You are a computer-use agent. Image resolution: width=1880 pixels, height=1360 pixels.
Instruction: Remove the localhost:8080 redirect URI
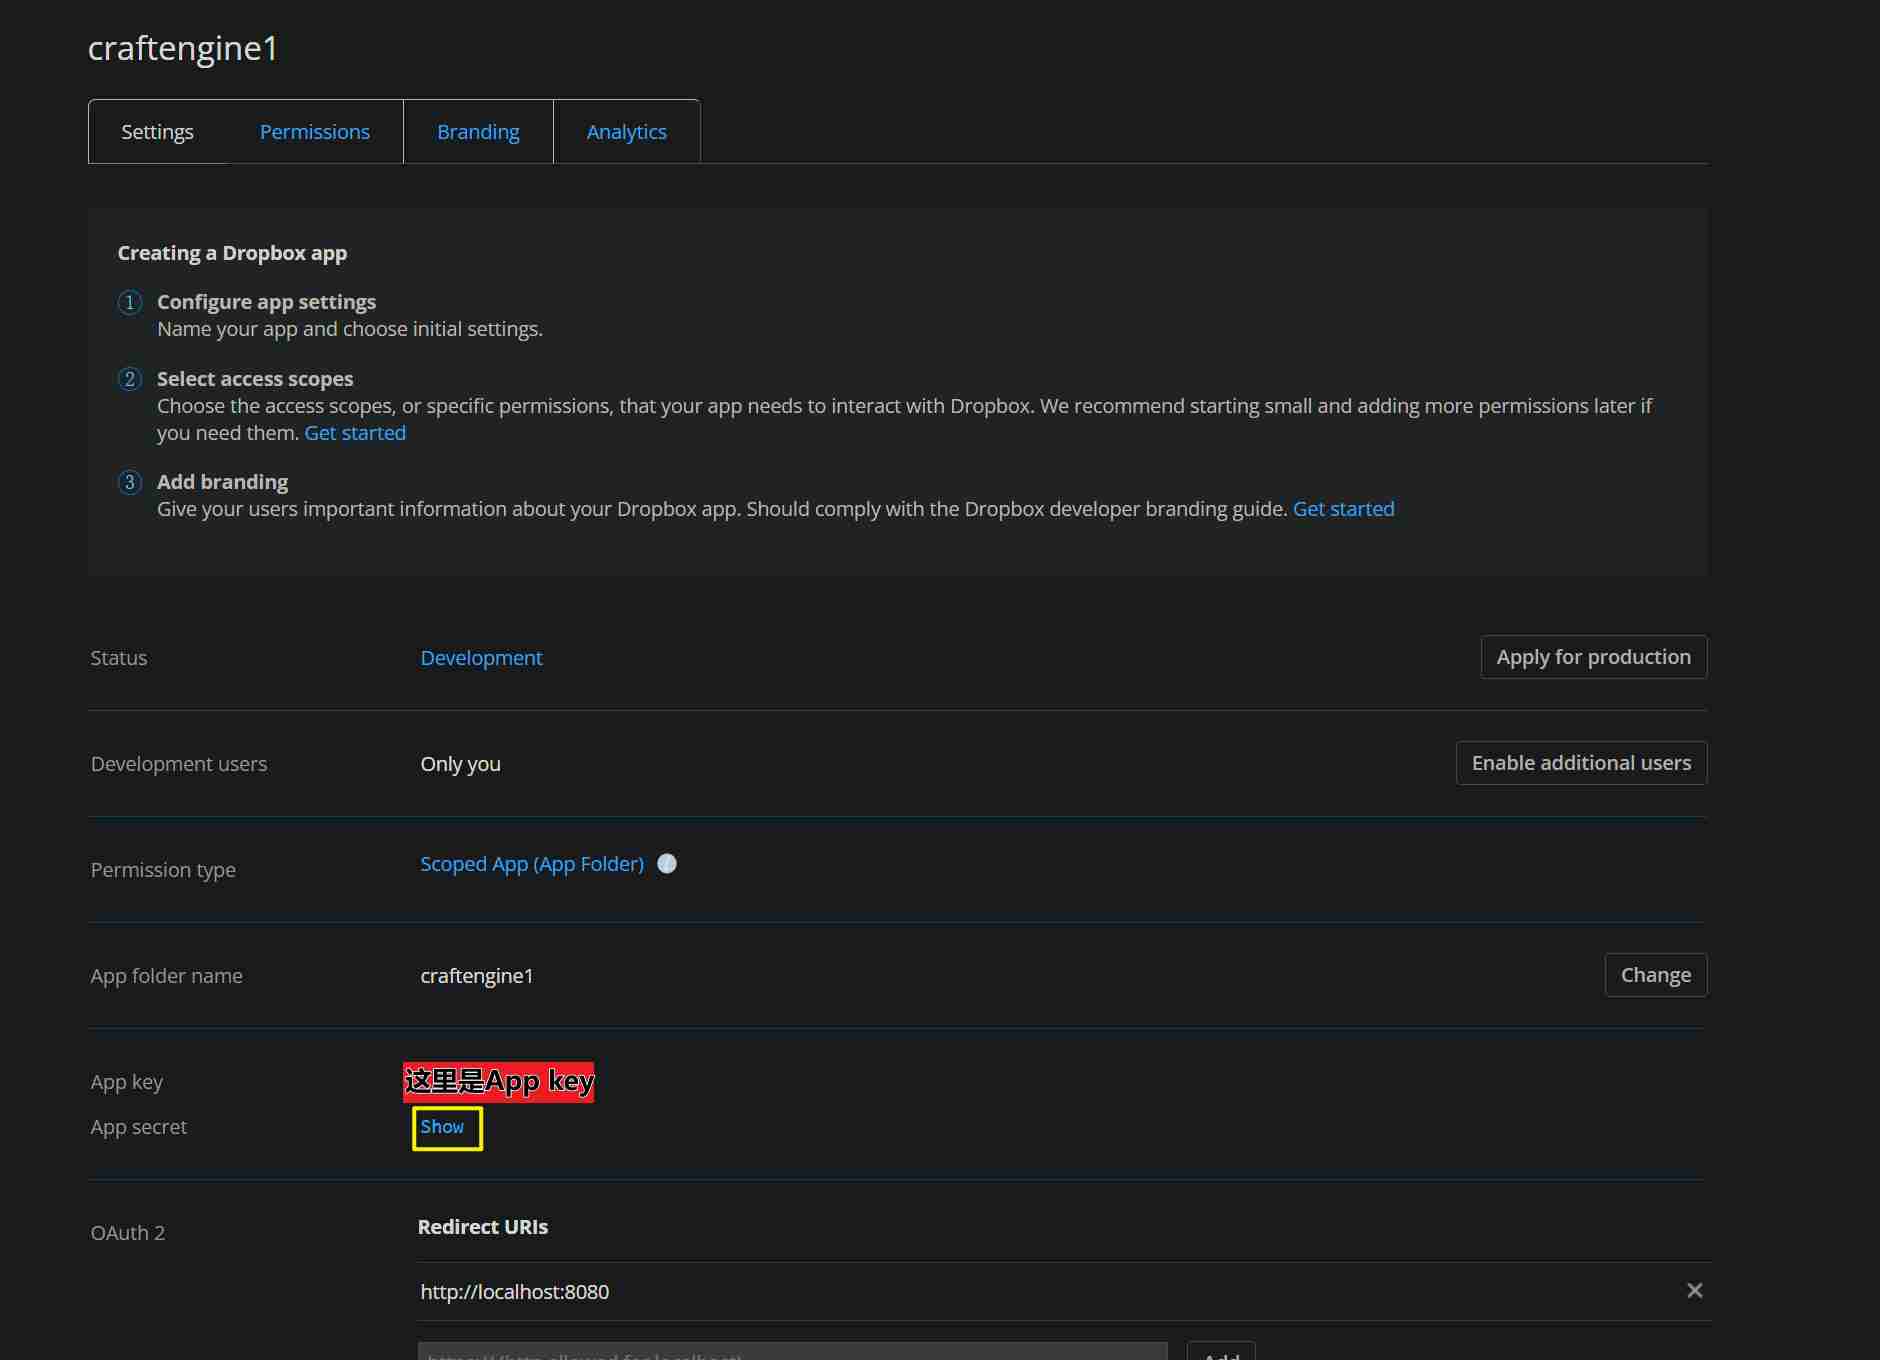pos(1694,1291)
